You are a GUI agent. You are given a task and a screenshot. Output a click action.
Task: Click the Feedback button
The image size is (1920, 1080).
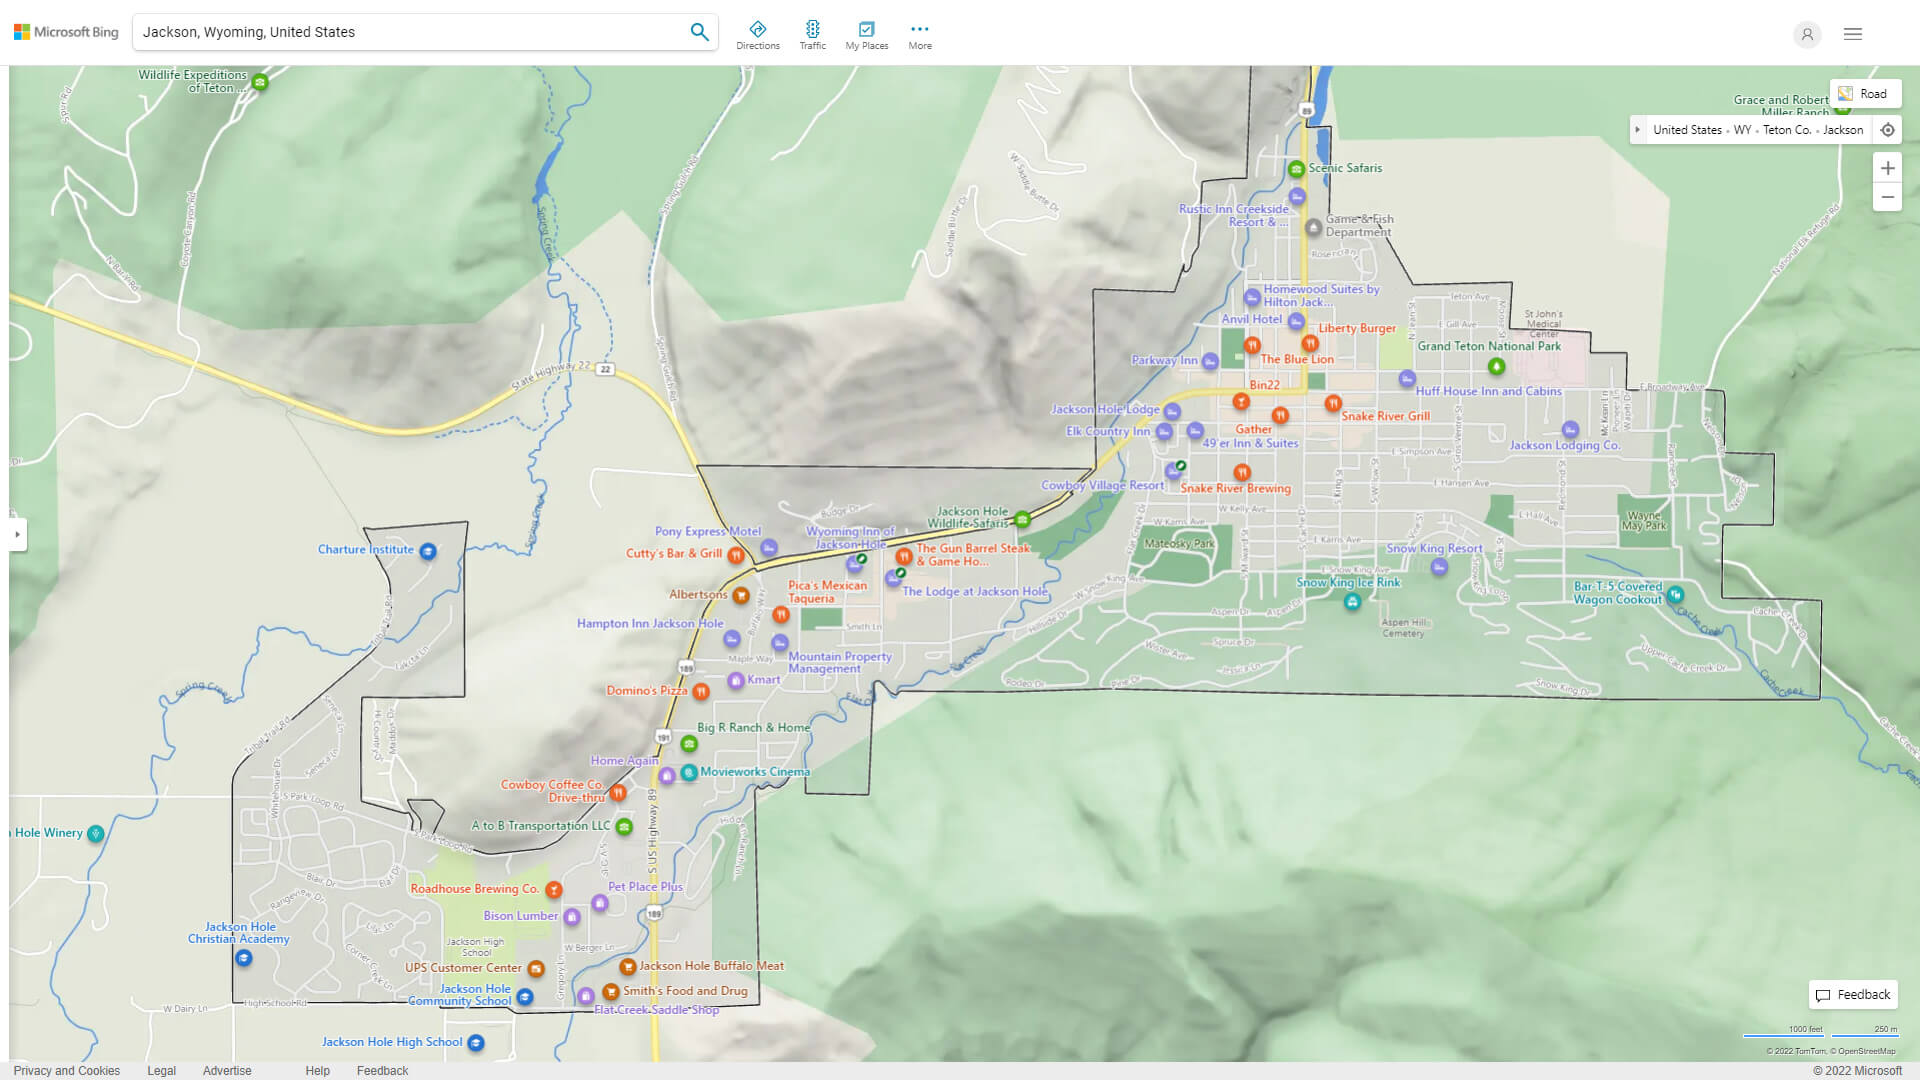pyautogui.click(x=1853, y=994)
